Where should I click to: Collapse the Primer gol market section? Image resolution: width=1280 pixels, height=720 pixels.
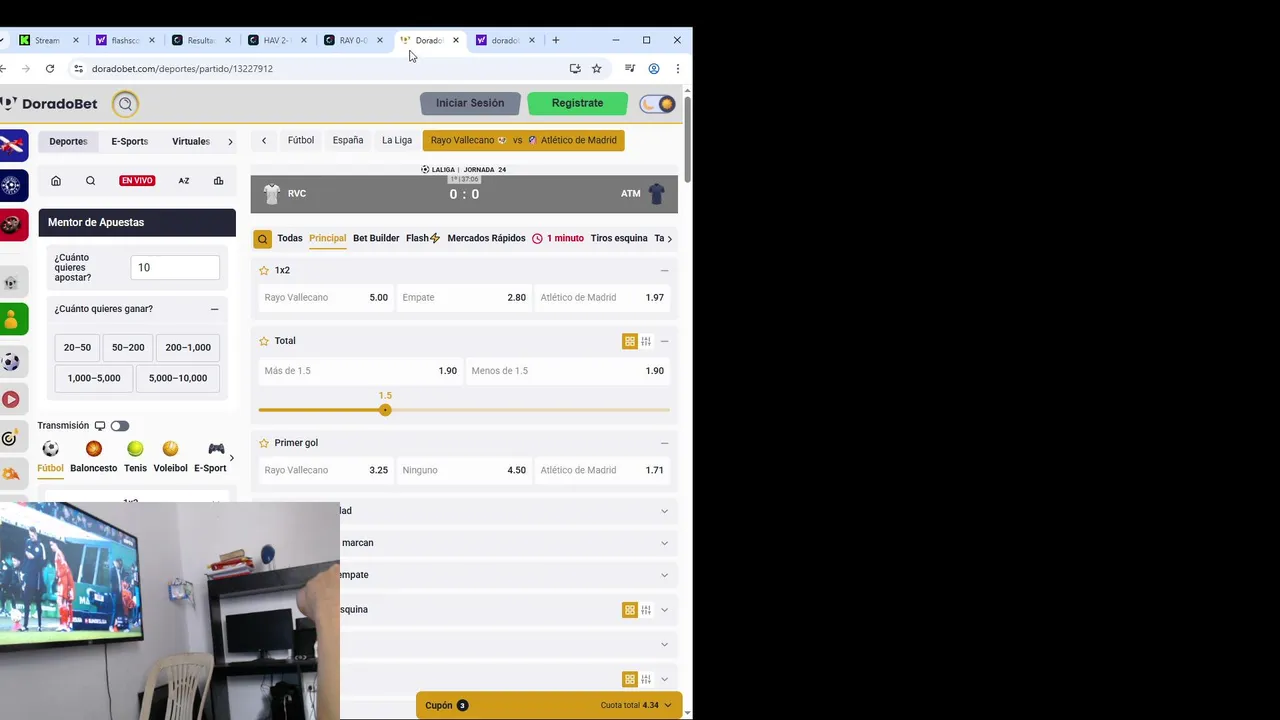pos(664,443)
